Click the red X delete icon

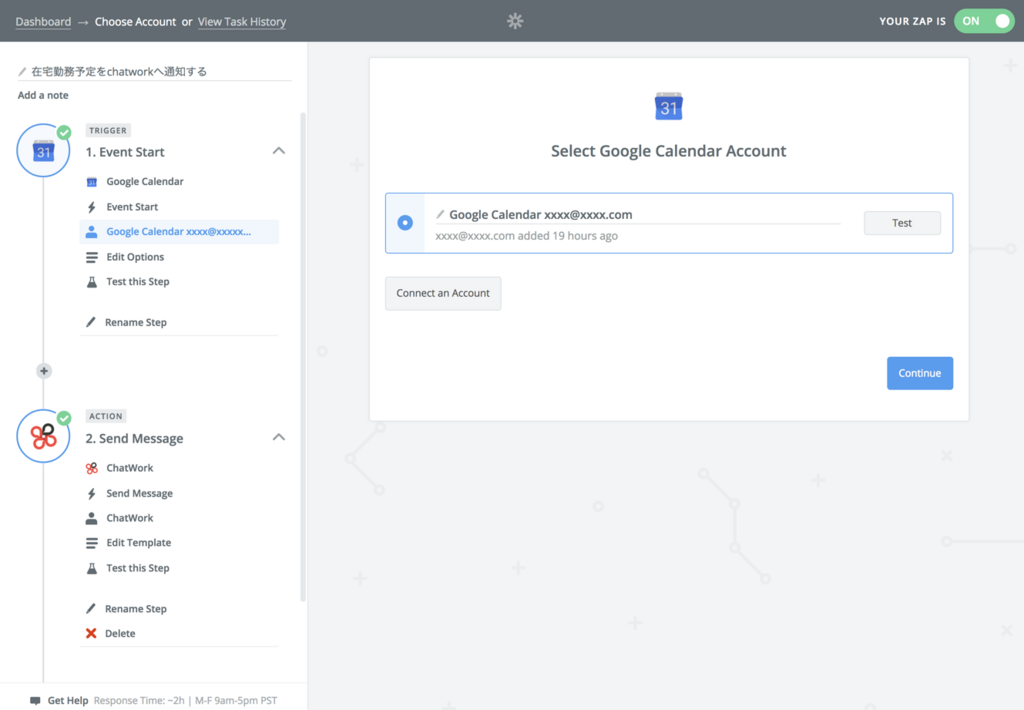91,634
